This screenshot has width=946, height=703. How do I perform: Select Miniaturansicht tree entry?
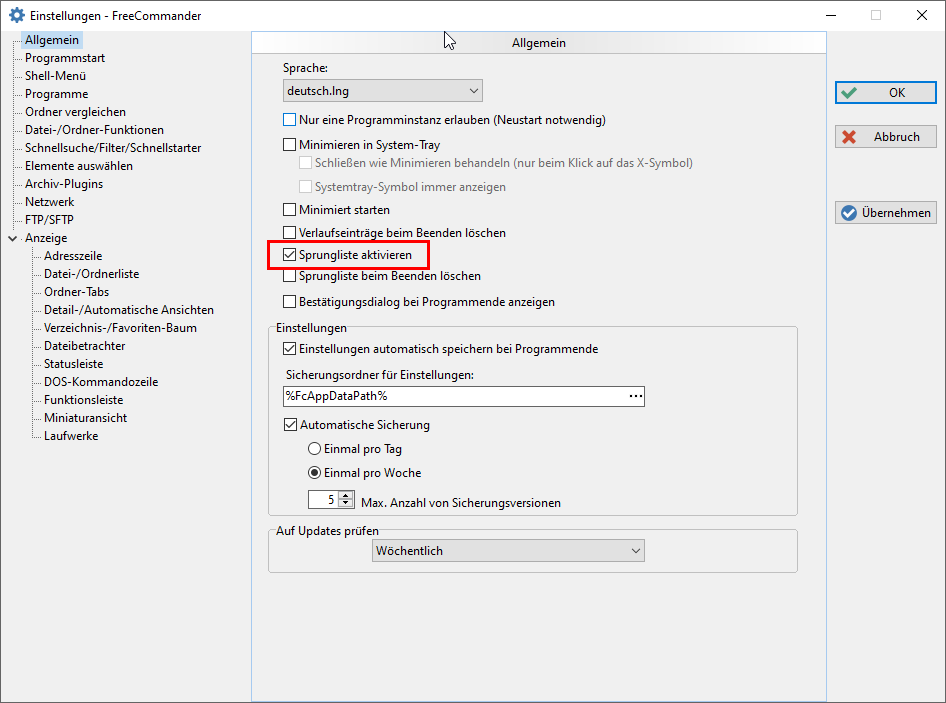click(85, 418)
